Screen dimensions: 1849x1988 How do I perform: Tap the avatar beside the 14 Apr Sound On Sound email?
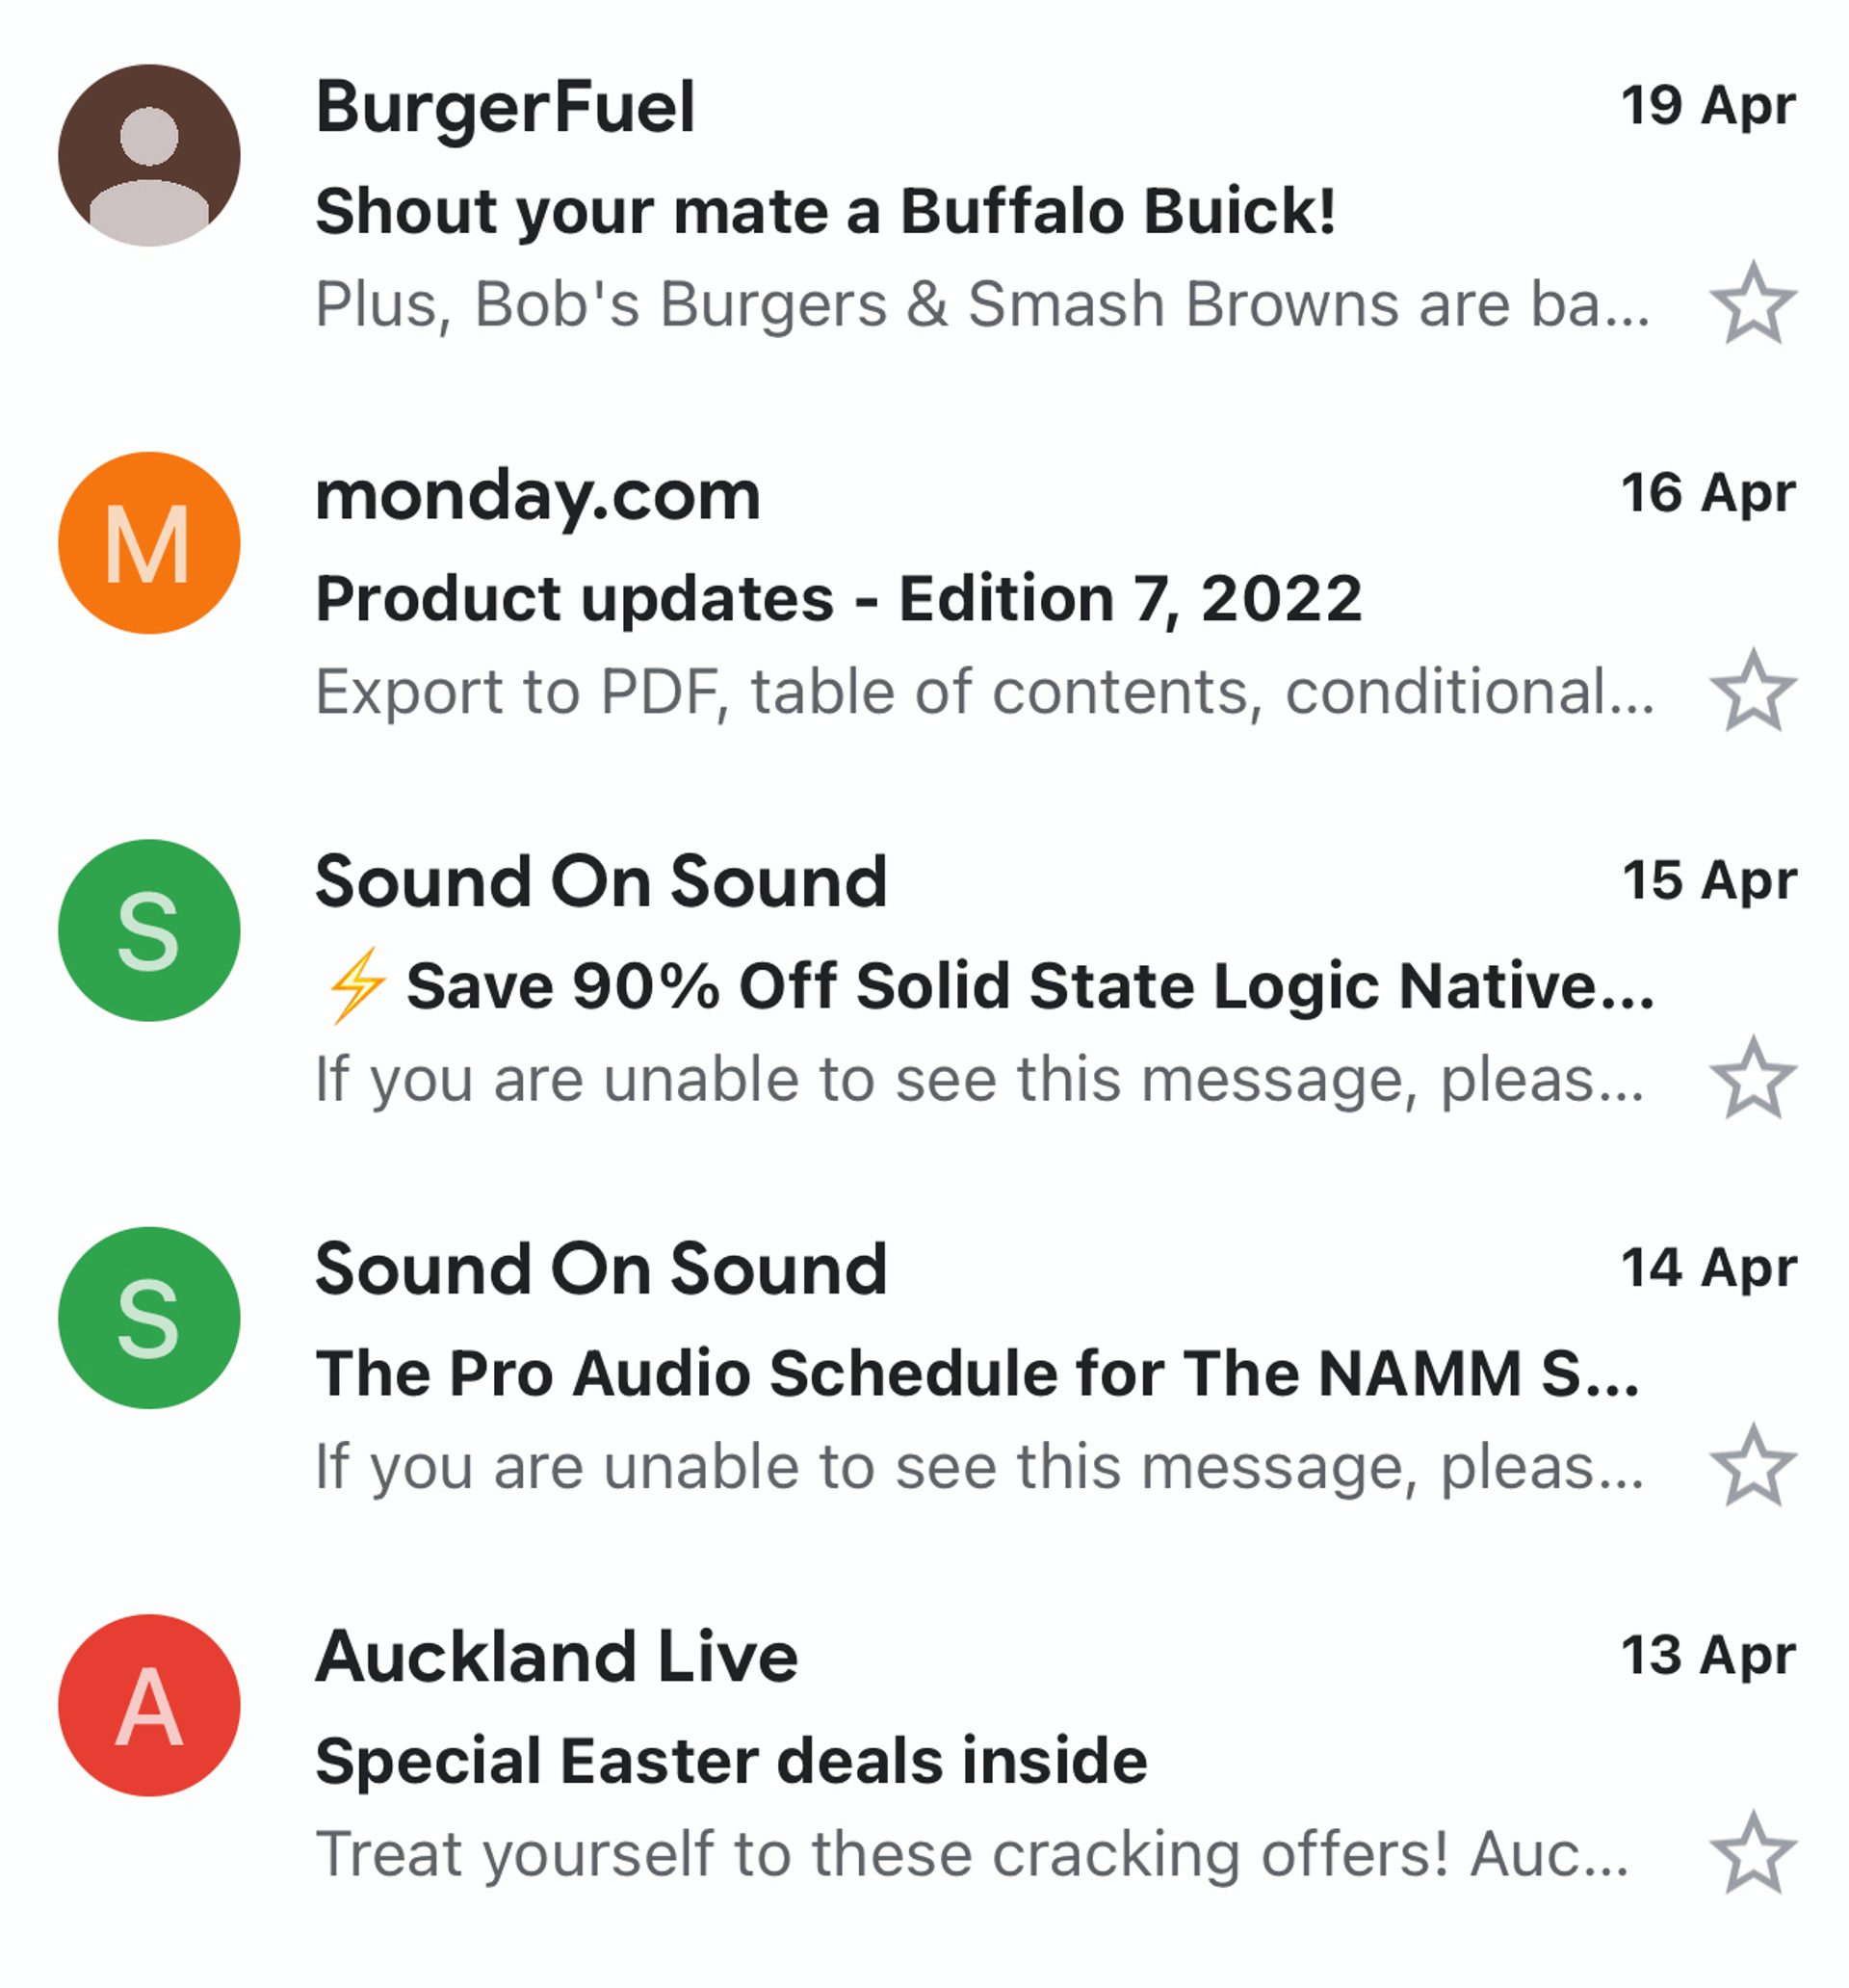pos(149,1317)
